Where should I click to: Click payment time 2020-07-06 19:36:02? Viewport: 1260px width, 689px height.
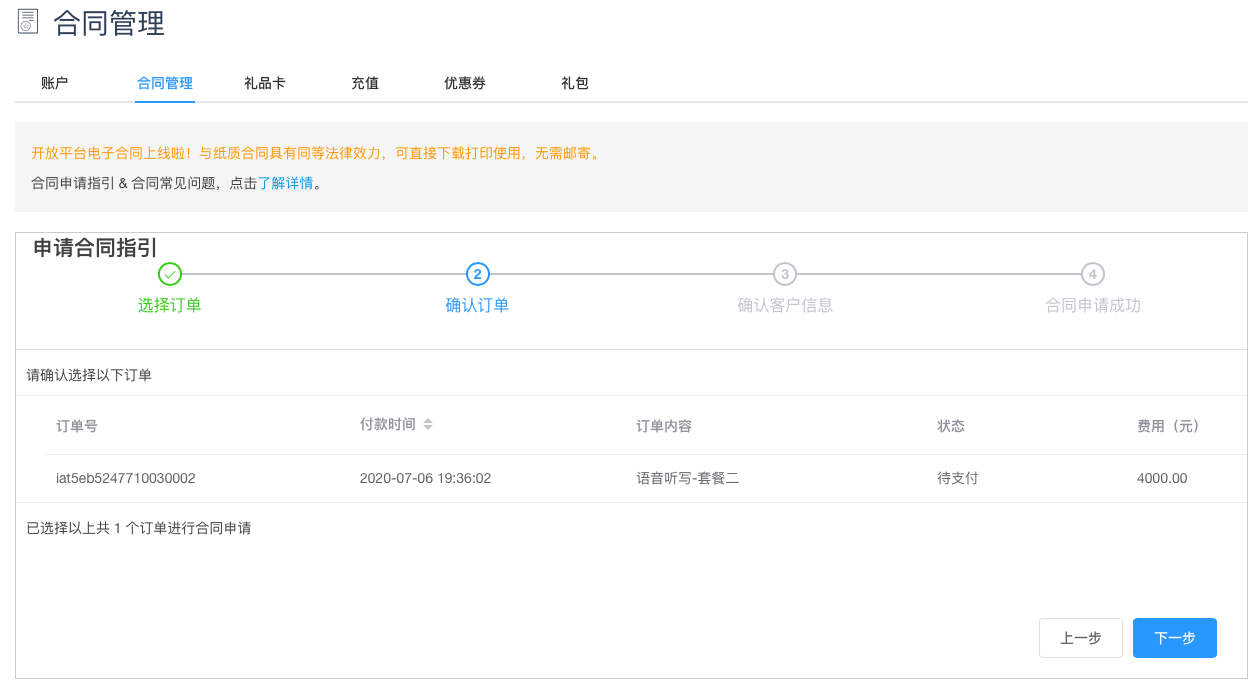(426, 478)
